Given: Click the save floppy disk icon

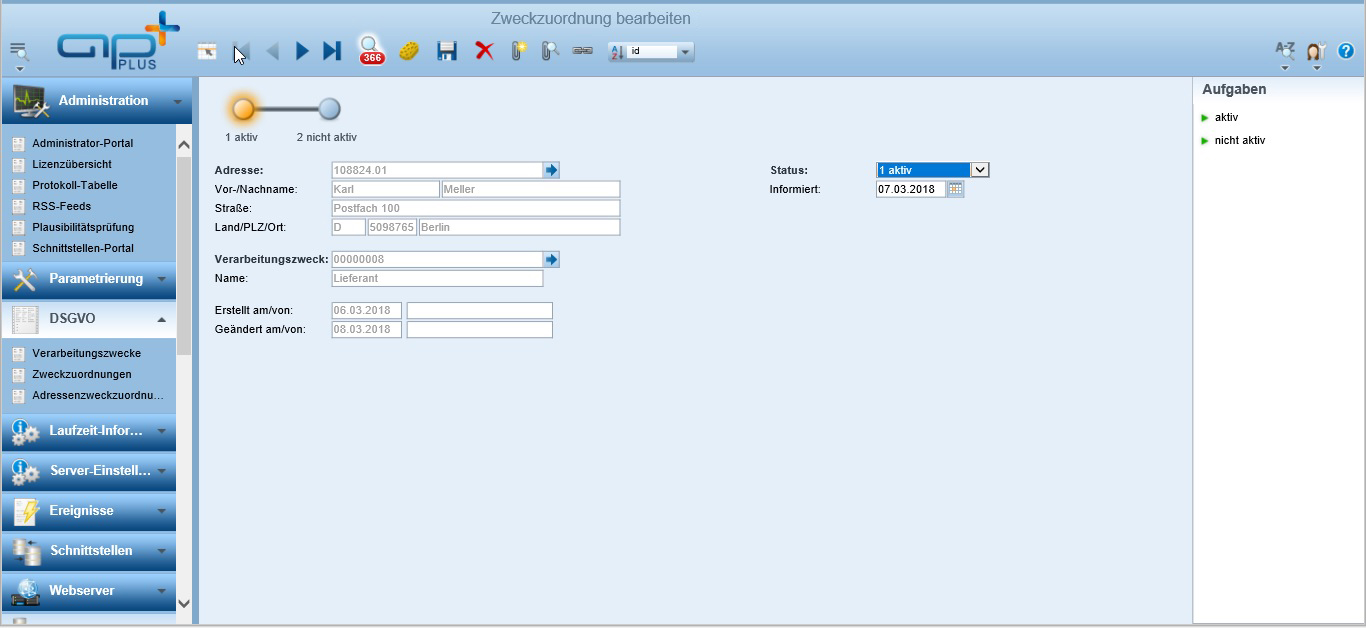Looking at the screenshot, I should pos(447,51).
